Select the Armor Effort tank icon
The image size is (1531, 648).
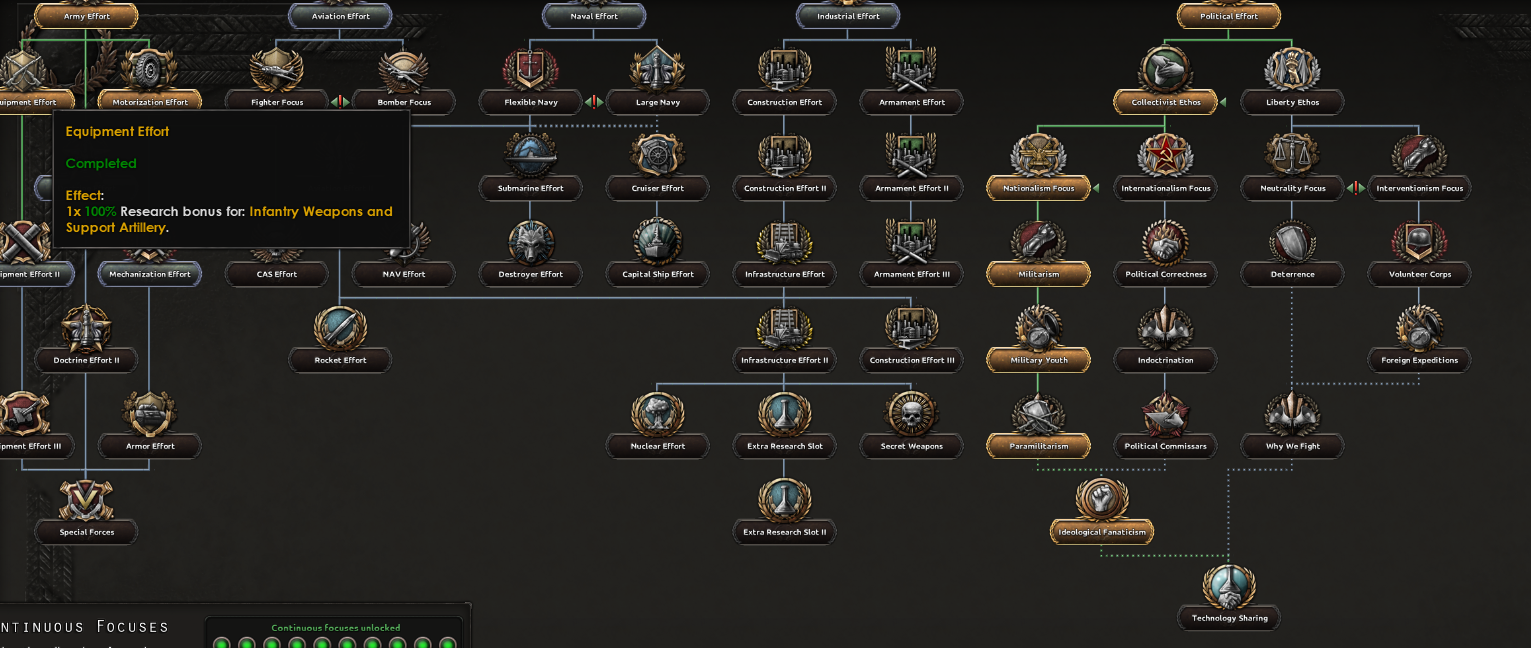coord(149,415)
